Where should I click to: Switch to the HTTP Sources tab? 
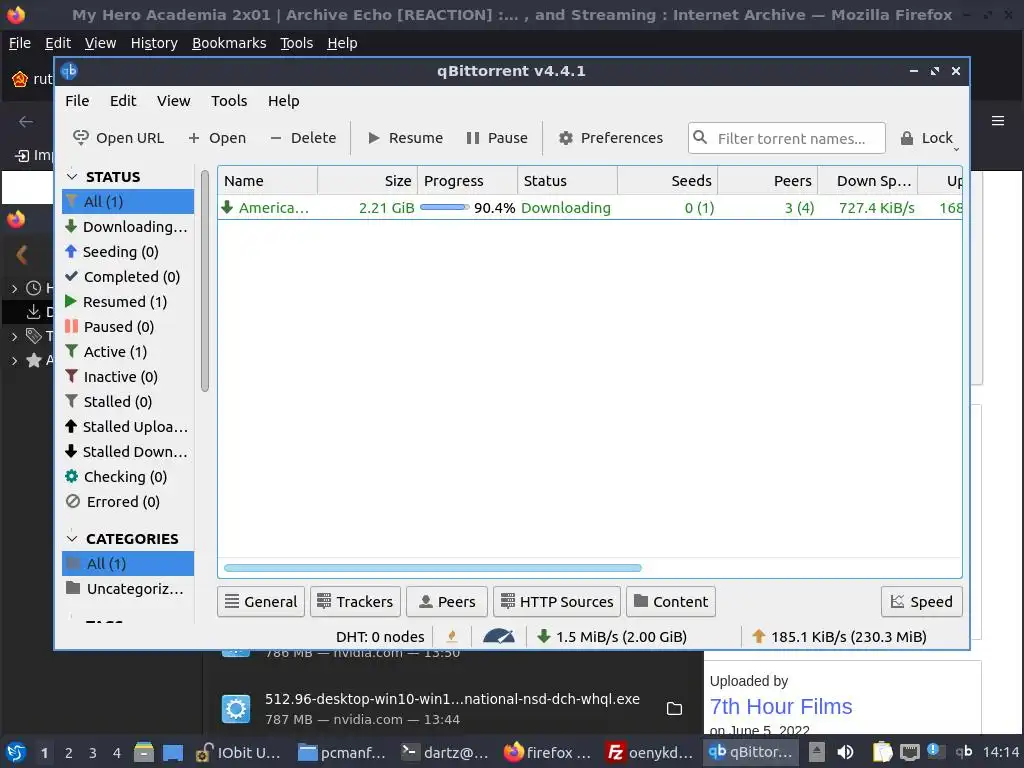tap(557, 601)
